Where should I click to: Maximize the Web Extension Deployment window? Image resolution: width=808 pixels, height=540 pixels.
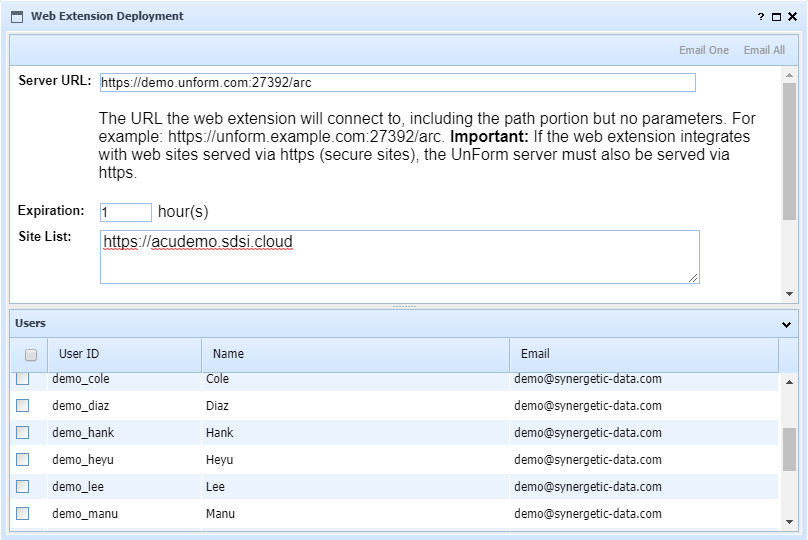(x=777, y=17)
